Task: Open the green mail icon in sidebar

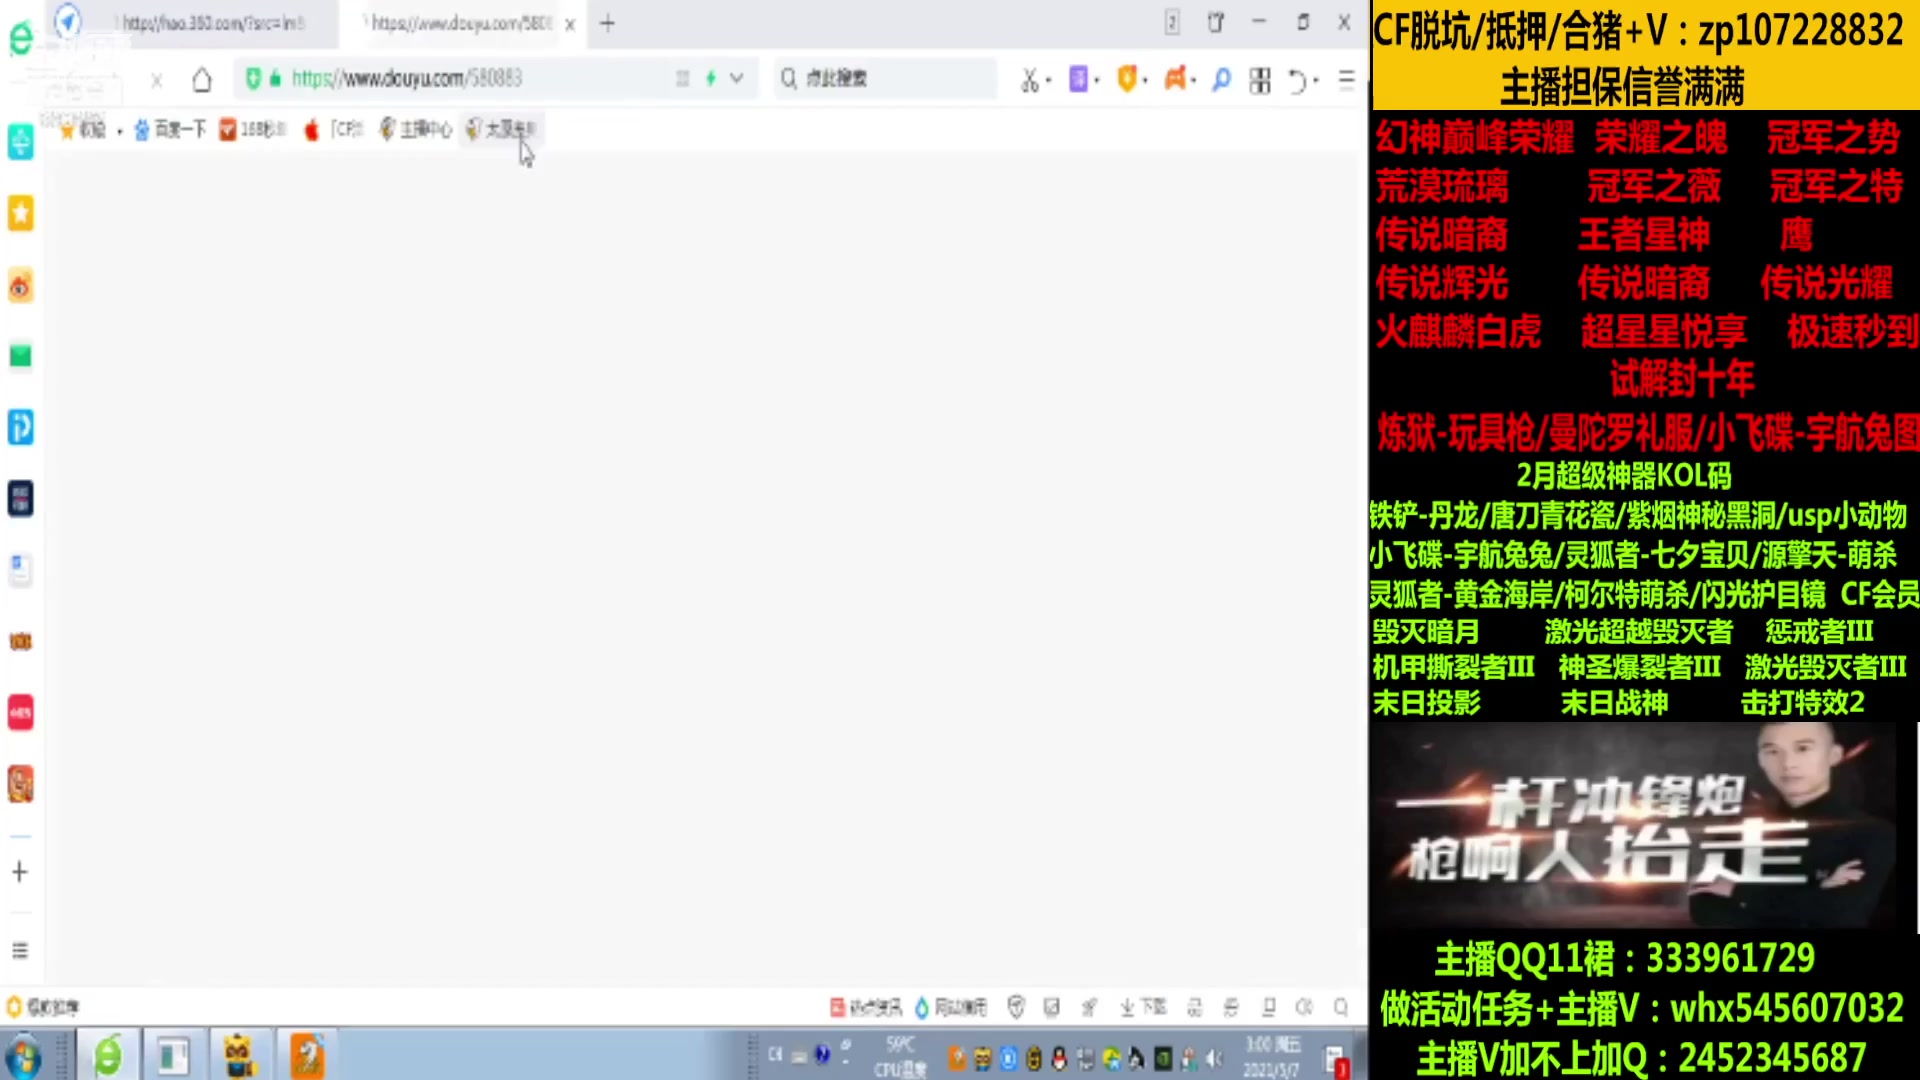Action: point(21,356)
